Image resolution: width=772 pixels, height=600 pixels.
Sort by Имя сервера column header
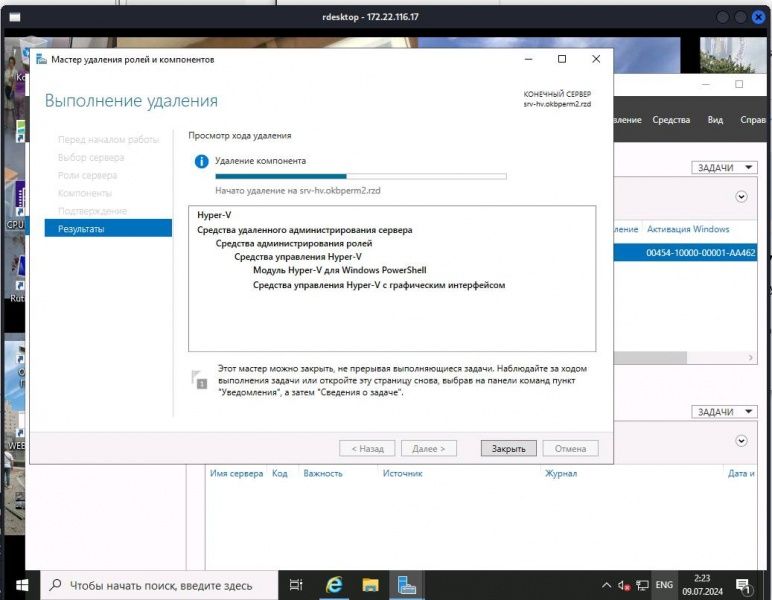[x=236, y=474]
